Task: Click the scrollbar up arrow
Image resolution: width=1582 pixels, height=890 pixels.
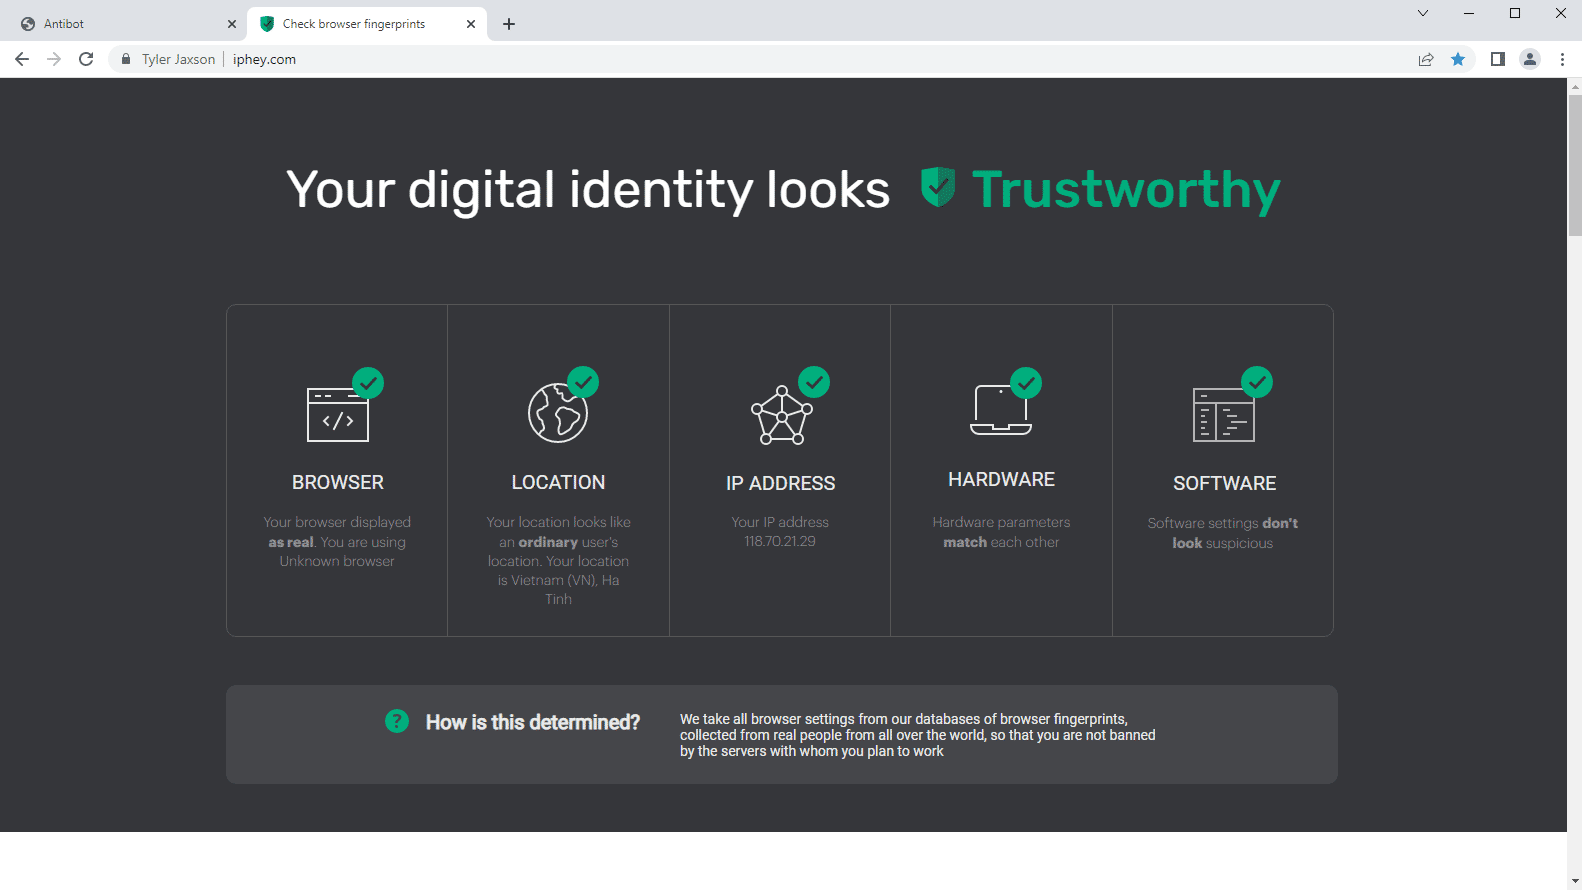Action: 1575,87
